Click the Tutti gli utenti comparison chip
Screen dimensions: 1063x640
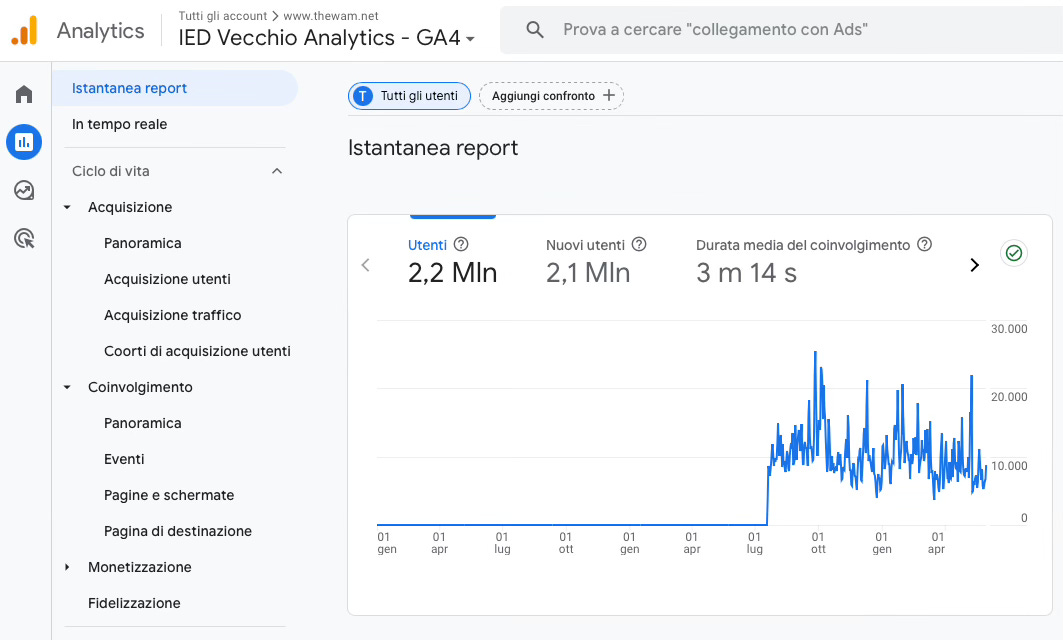click(409, 96)
